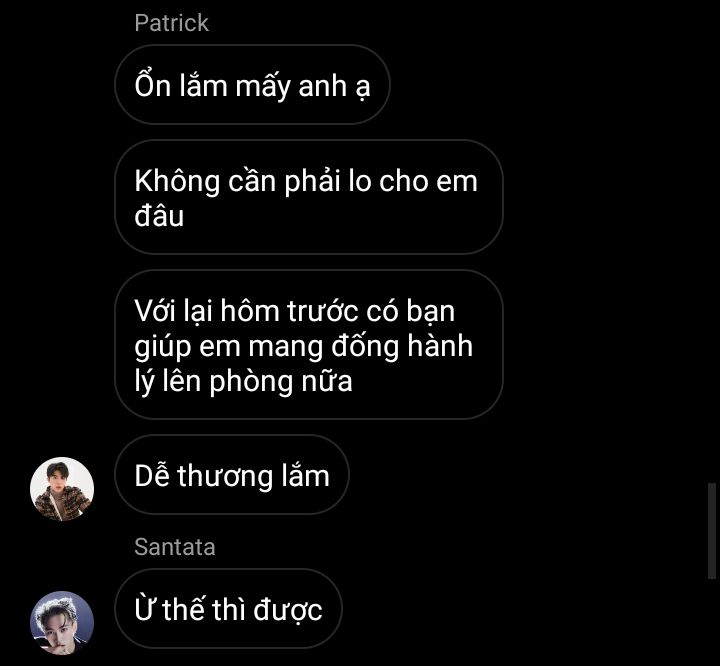The image size is (720, 666).
Task: Open the Santata sender name label
Action: click(175, 547)
